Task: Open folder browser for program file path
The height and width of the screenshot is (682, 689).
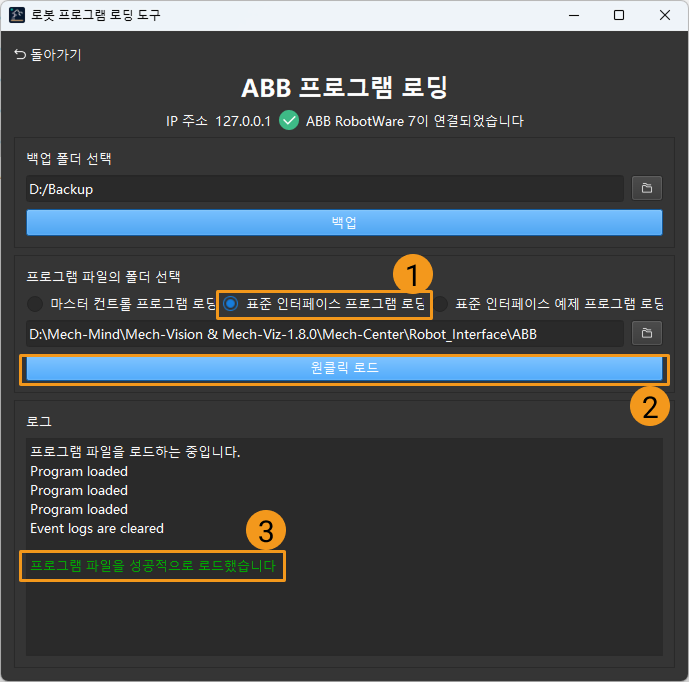Action: click(x=646, y=333)
